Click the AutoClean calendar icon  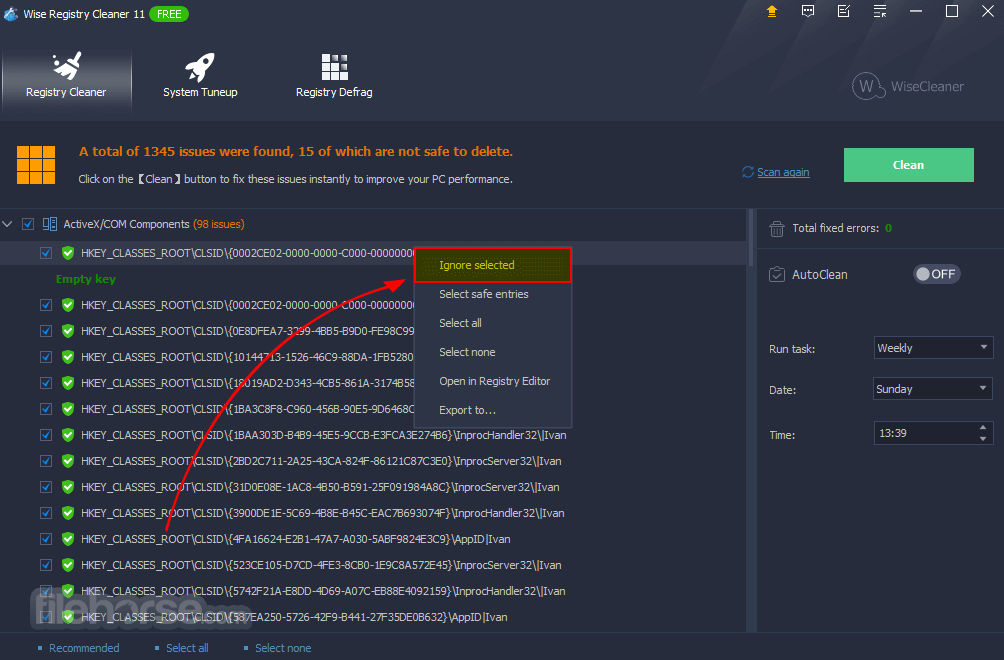[776, 275]
